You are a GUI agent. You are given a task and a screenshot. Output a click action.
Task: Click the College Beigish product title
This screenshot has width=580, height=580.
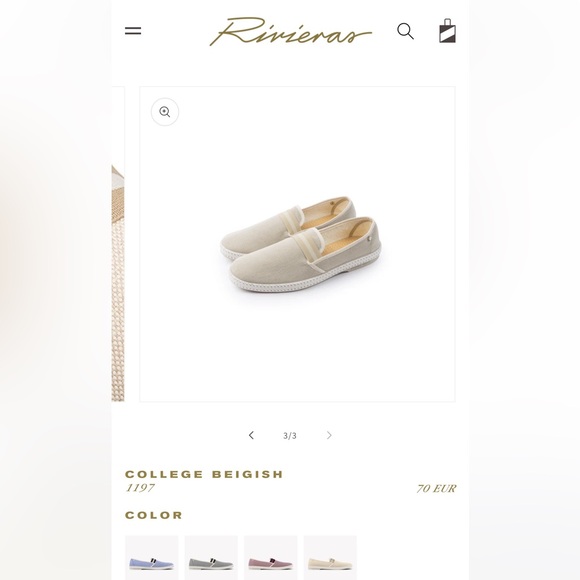click(204, 474)
